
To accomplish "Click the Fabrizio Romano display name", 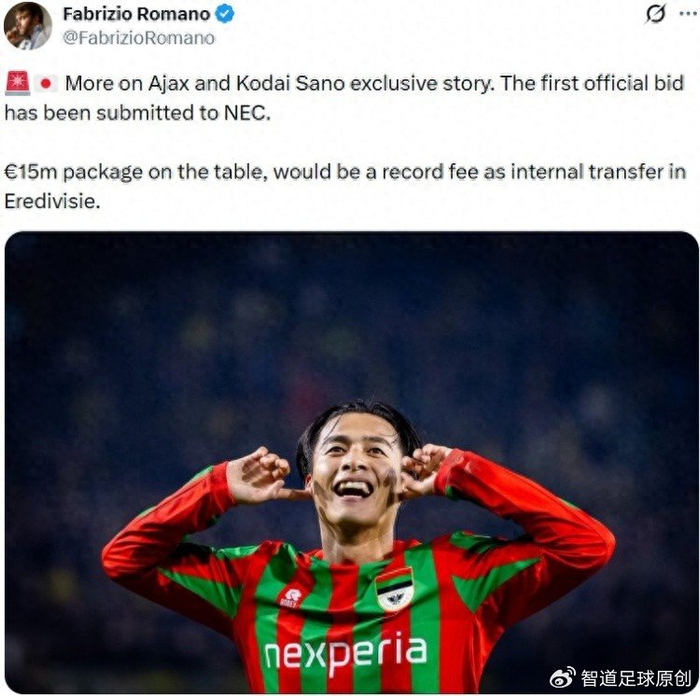I will point(137,14).
